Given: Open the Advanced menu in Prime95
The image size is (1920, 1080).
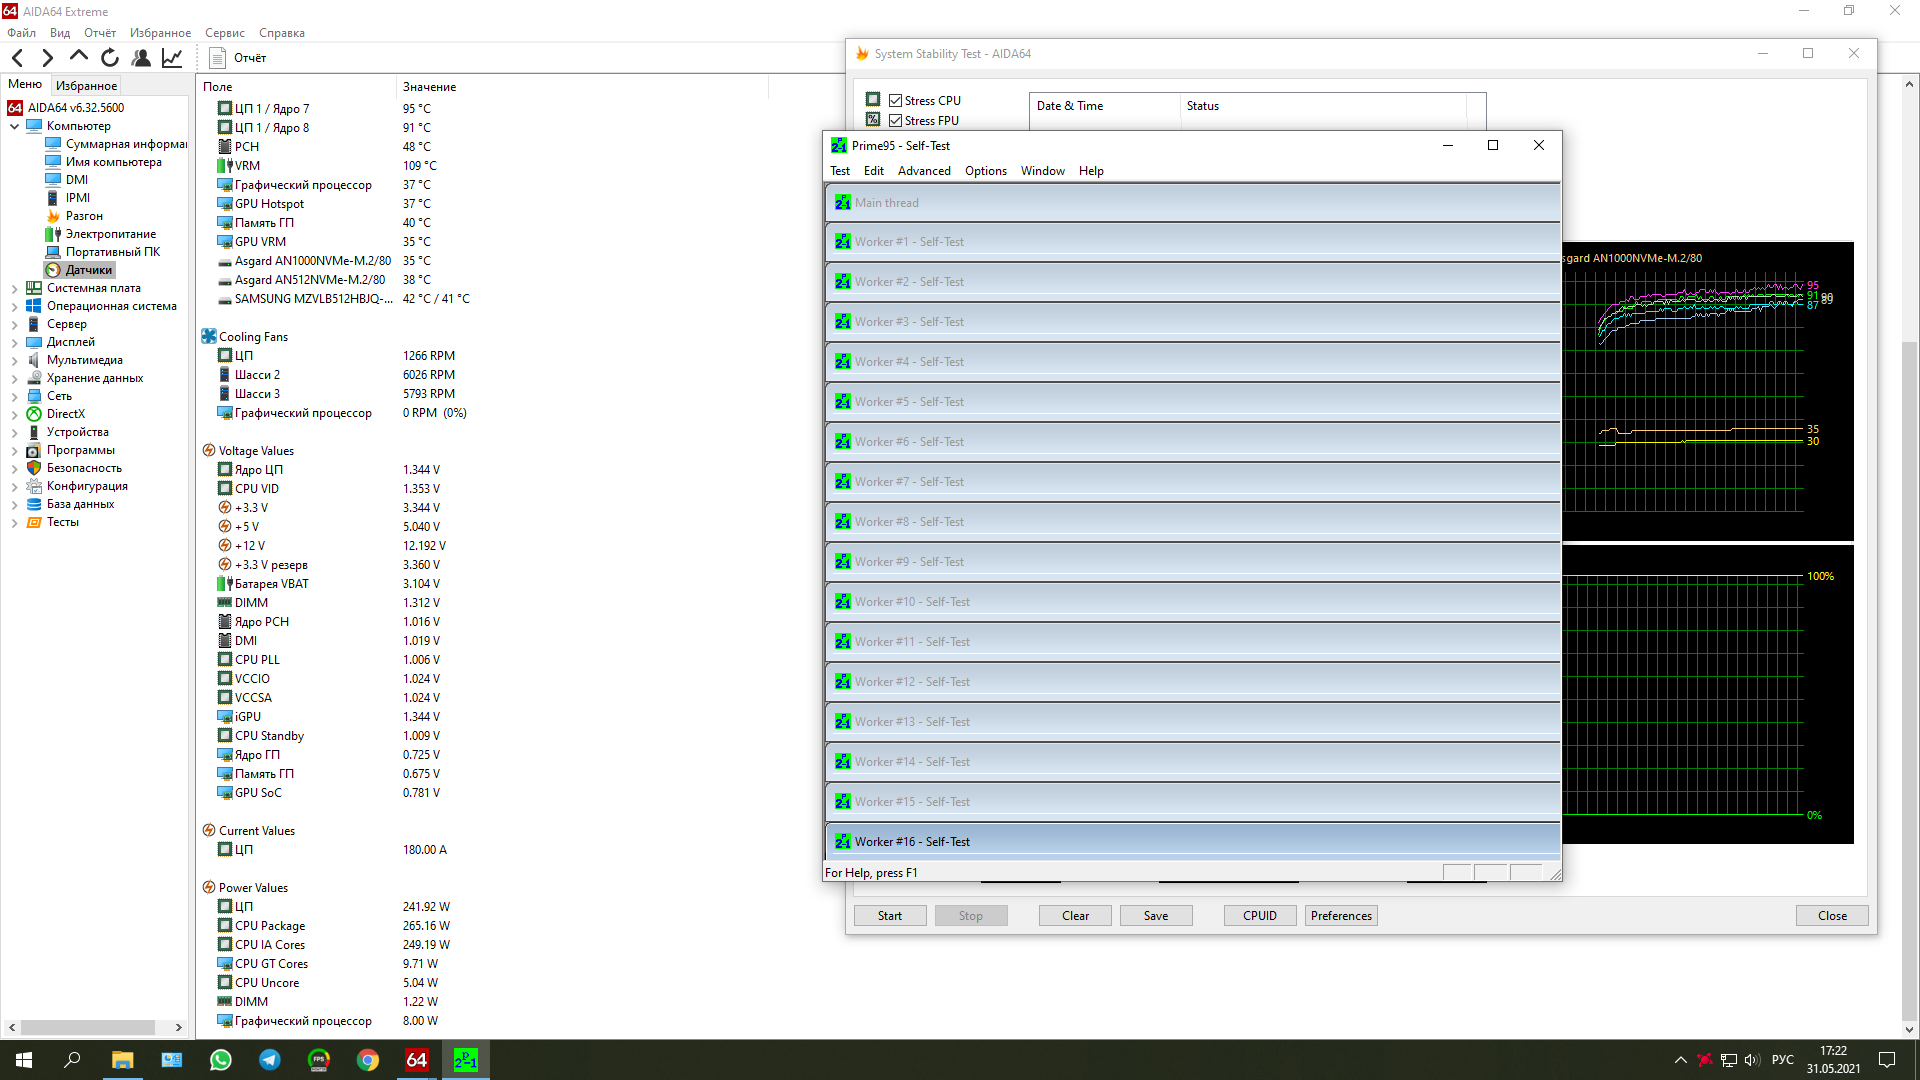Looking at the screenshot, I should point(923,171).
